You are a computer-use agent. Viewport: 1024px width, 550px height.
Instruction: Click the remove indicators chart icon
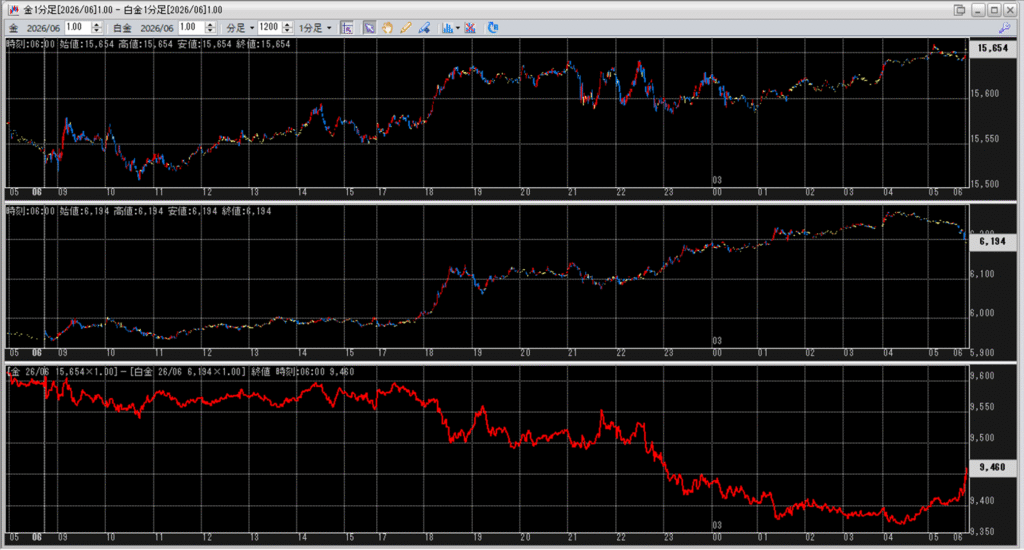(471, 28)
